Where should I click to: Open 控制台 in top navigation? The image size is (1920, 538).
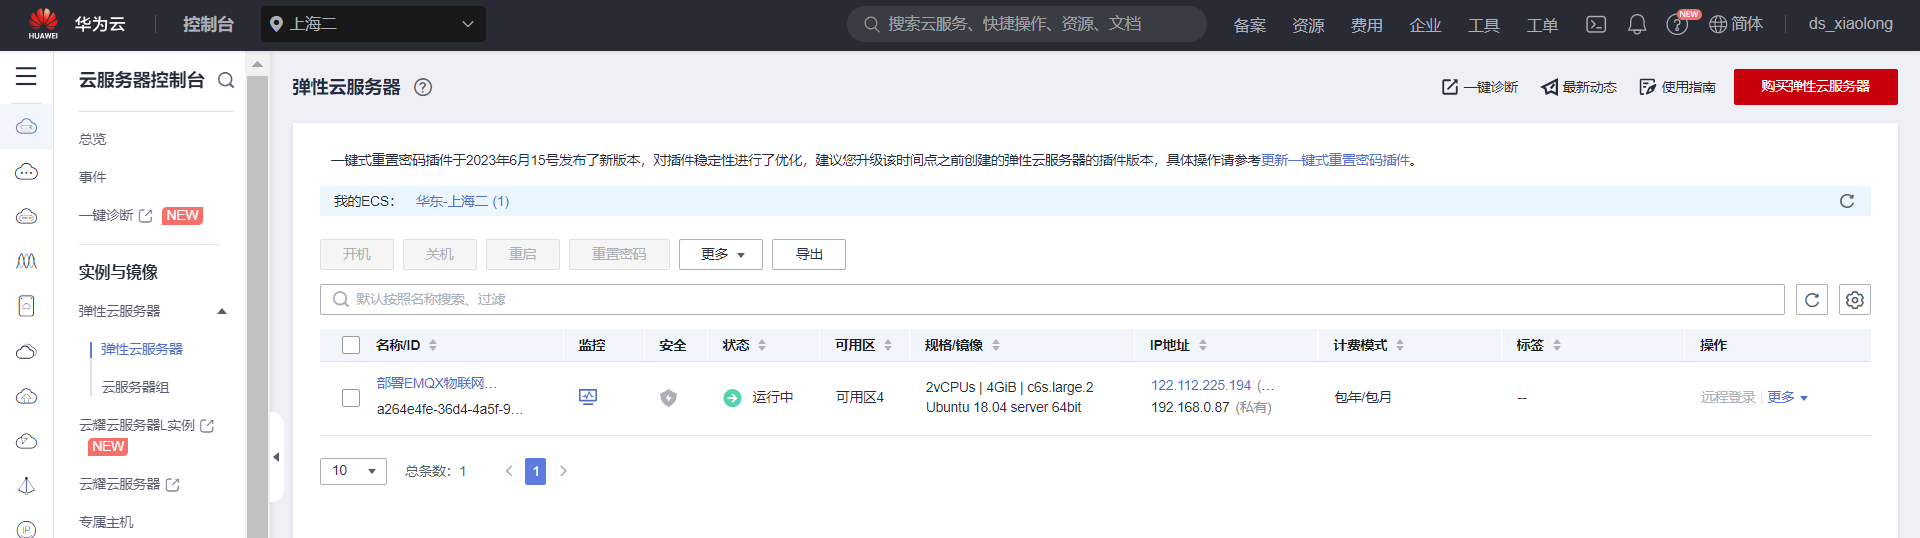[208, 24]
